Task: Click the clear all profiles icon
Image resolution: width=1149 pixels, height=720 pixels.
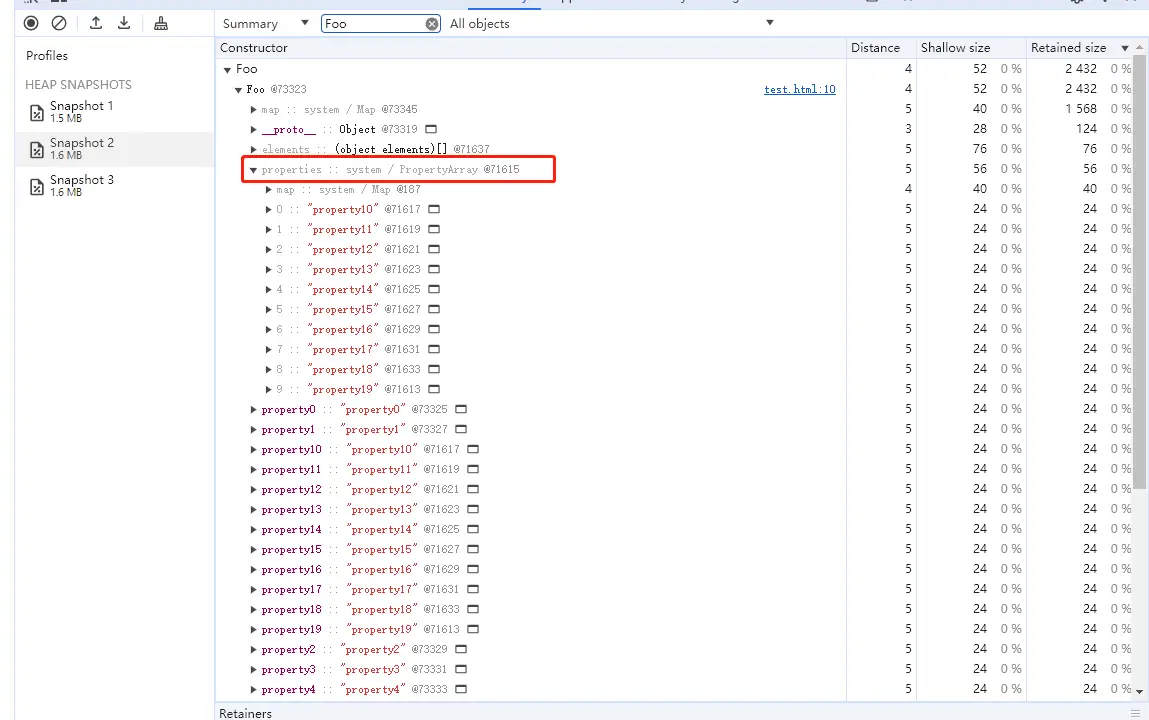Action: tap(59, 23)
